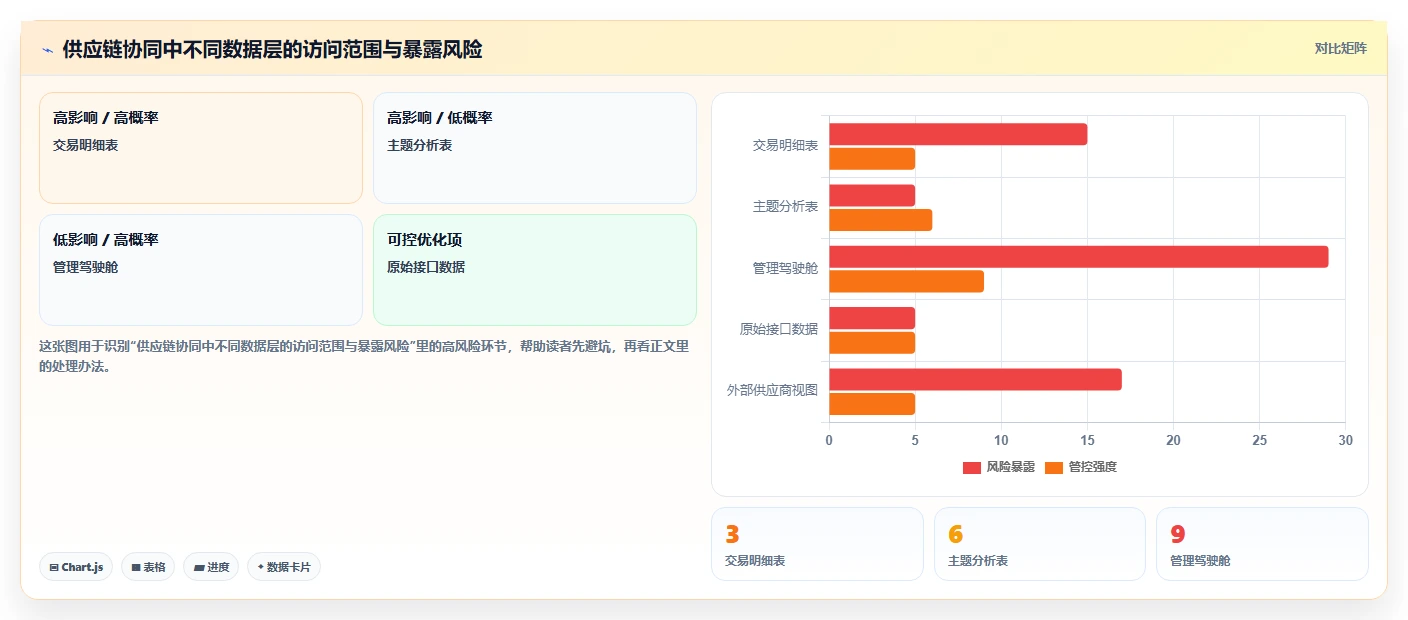Open the stat card showing 9 管理驾驶舱
This screenshot has height=620, width=1408.
pyautogui.click(x=1262, y=544)
